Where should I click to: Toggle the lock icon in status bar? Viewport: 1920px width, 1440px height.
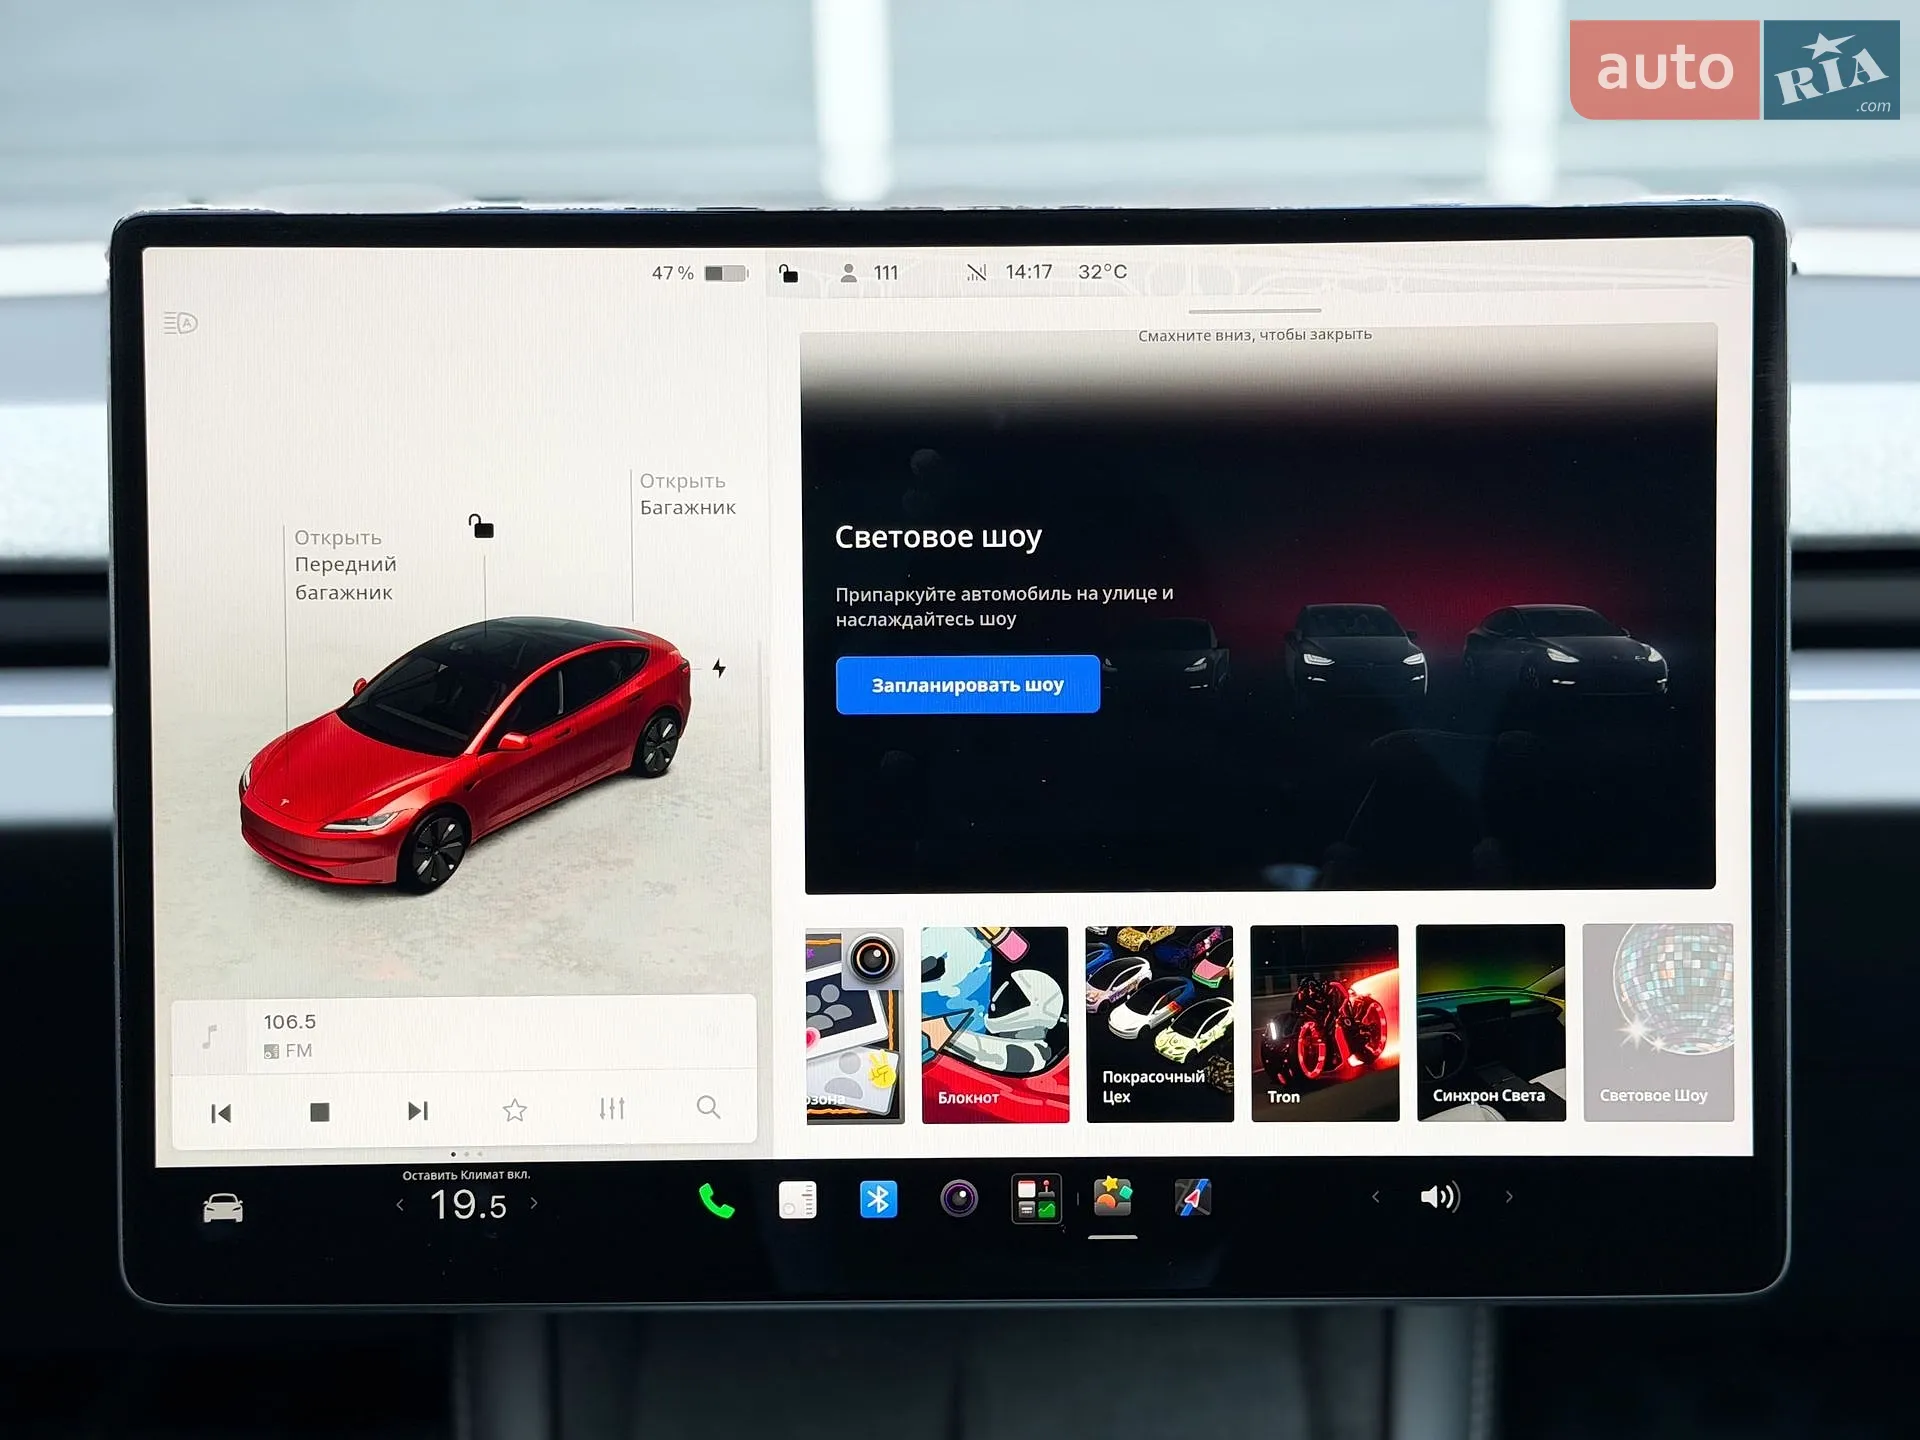[789, 273]
